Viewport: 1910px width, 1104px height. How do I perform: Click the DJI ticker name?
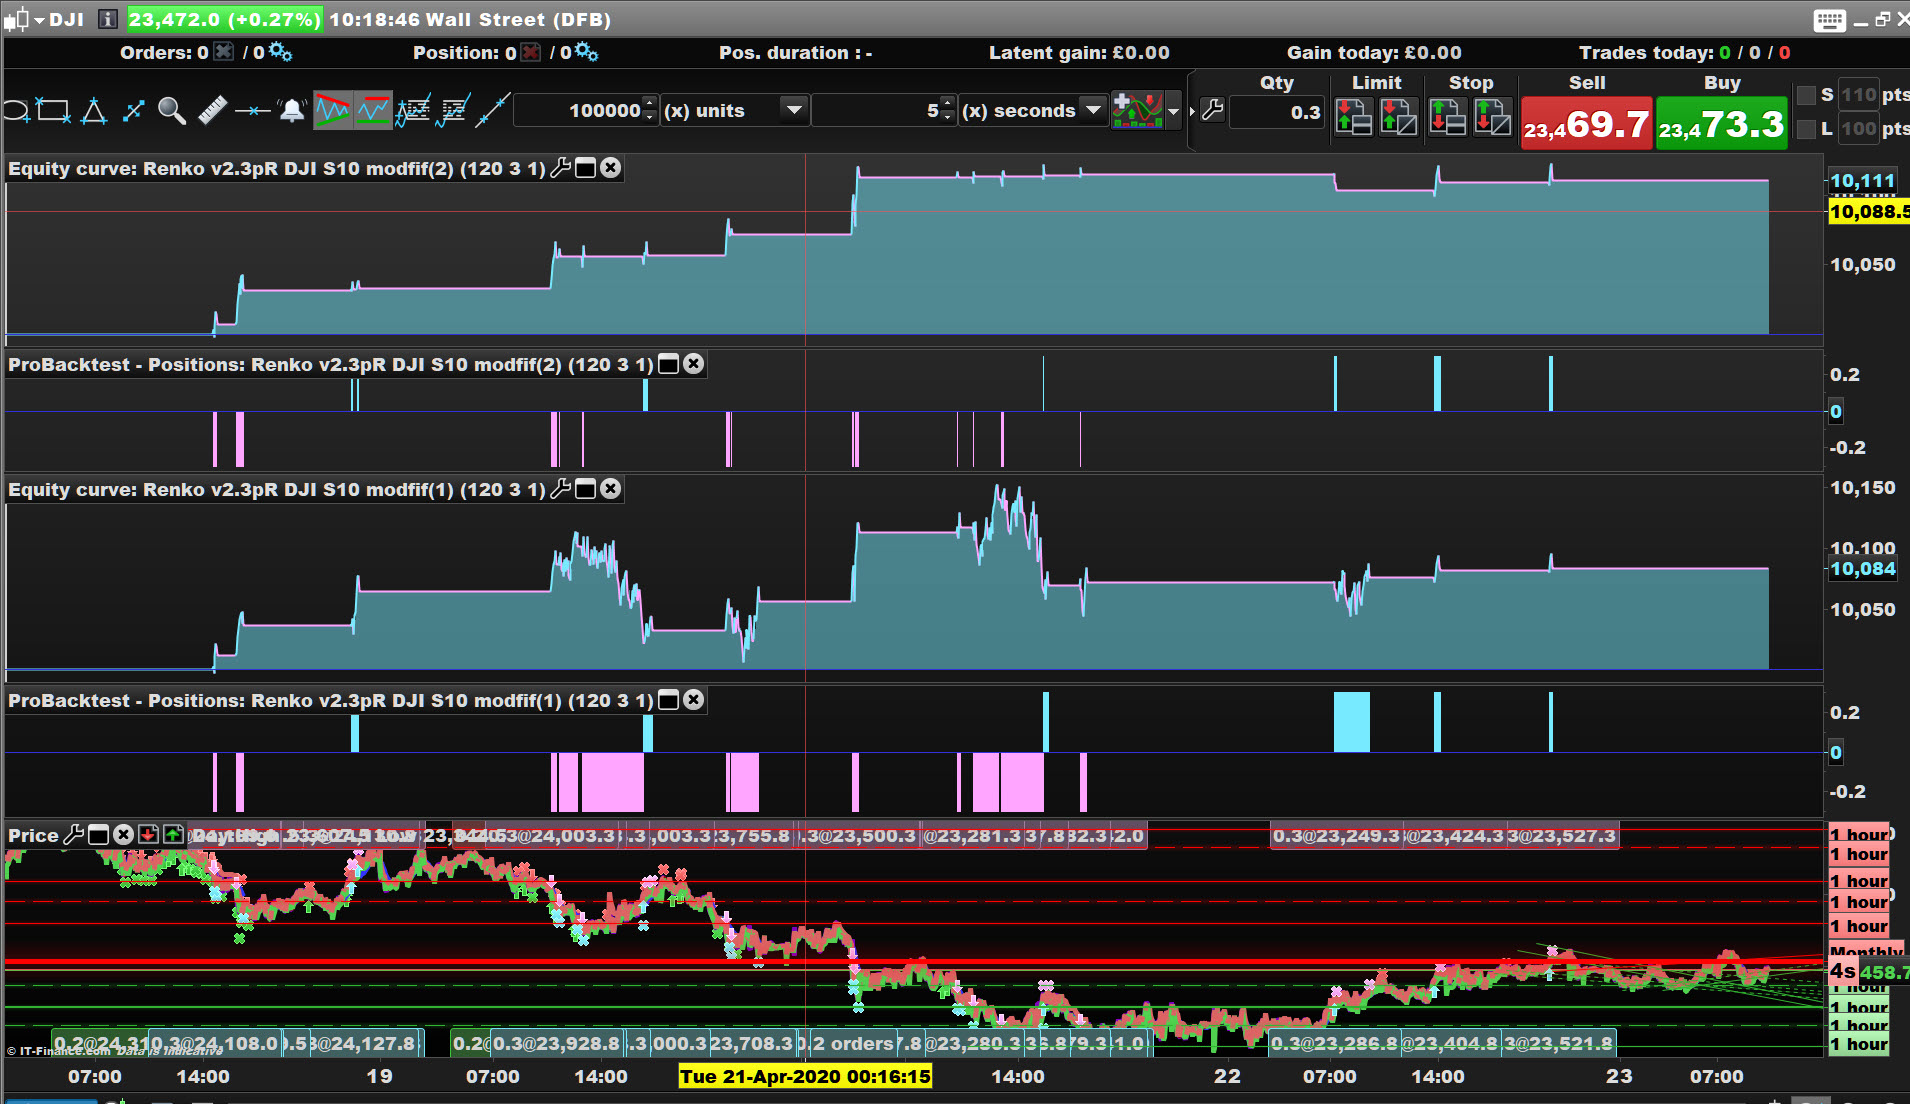[67, 19]
